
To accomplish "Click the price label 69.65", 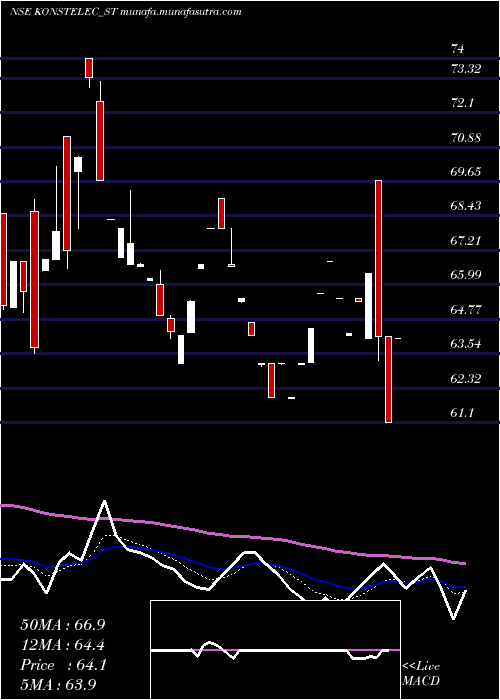I will [466, 172].
